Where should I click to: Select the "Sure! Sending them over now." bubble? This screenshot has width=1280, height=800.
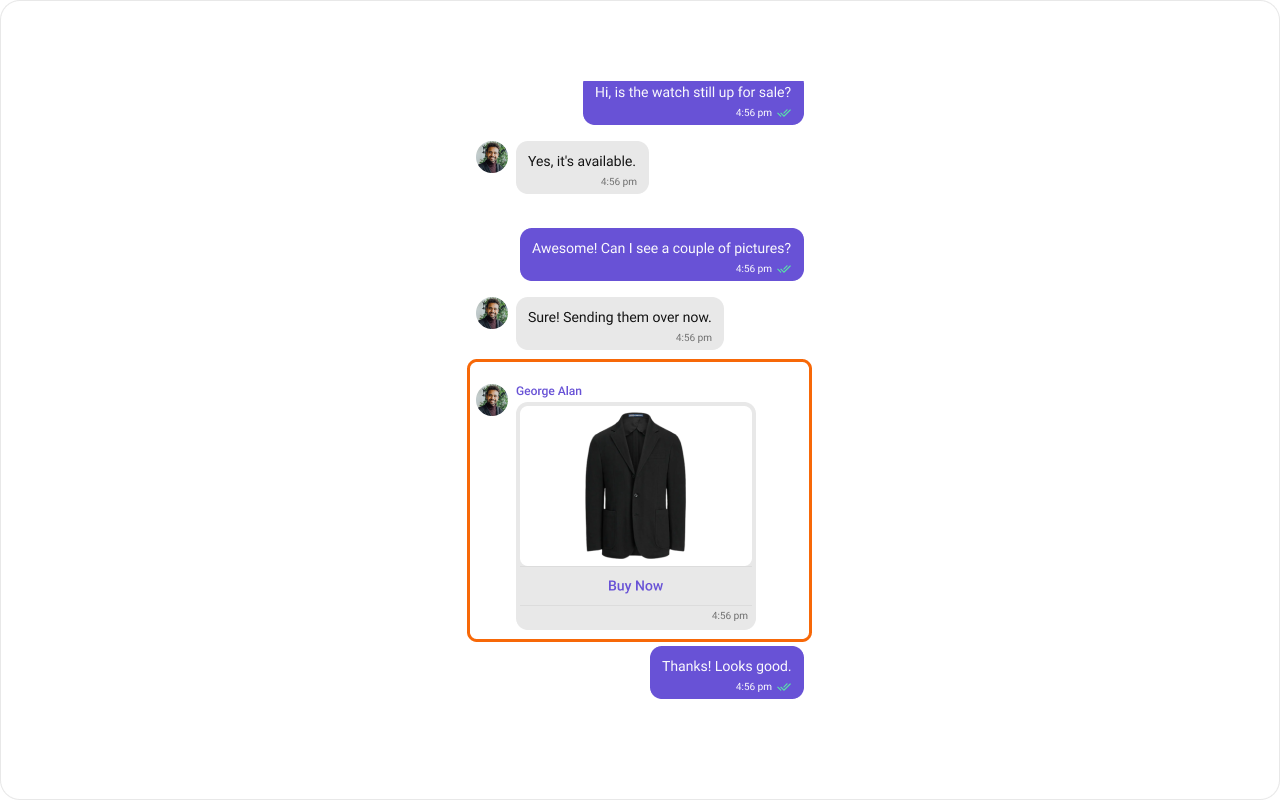[620, 323]
